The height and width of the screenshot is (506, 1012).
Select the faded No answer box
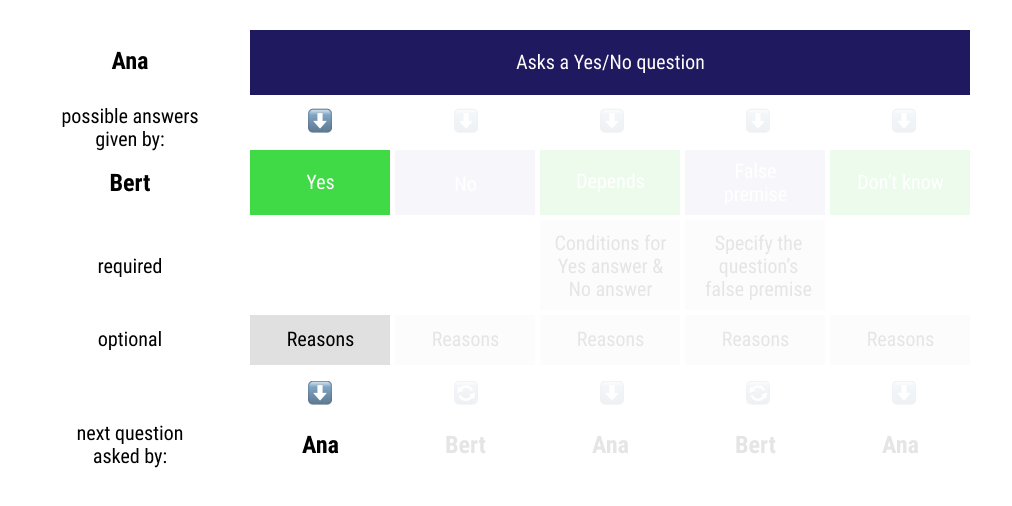point(465,183)
